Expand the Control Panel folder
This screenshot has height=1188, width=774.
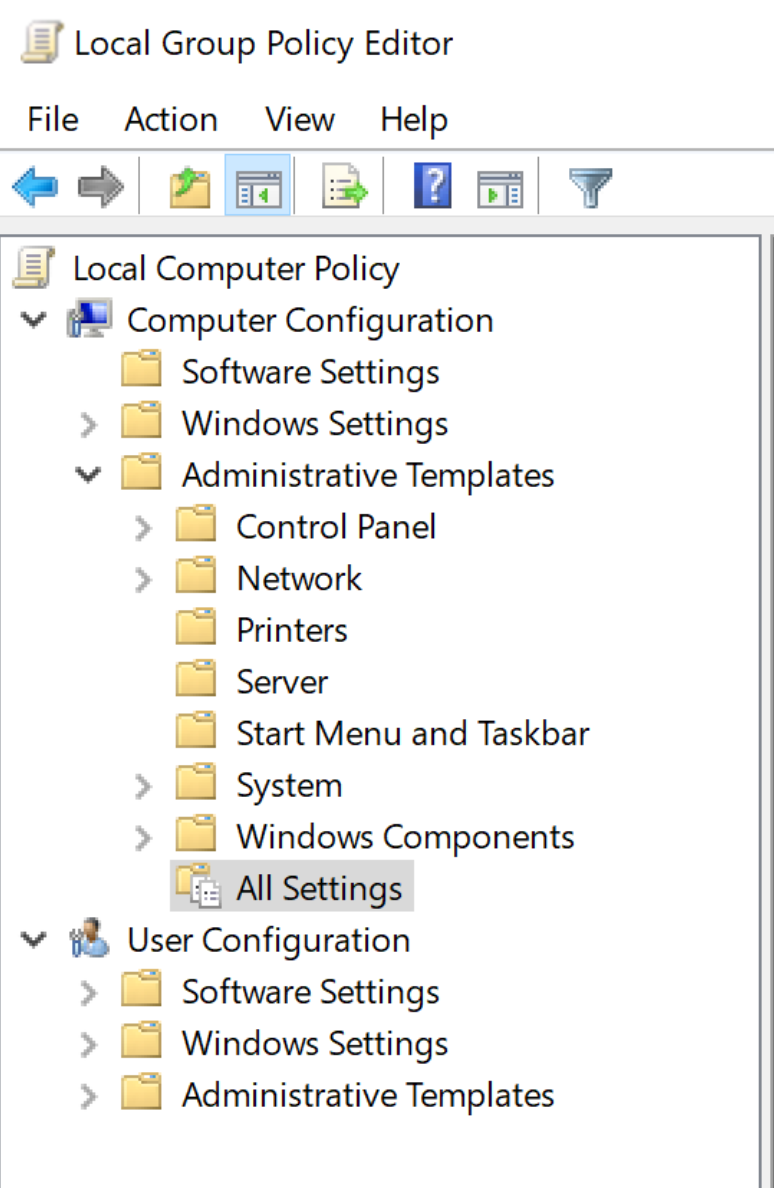tap(144, 527)
